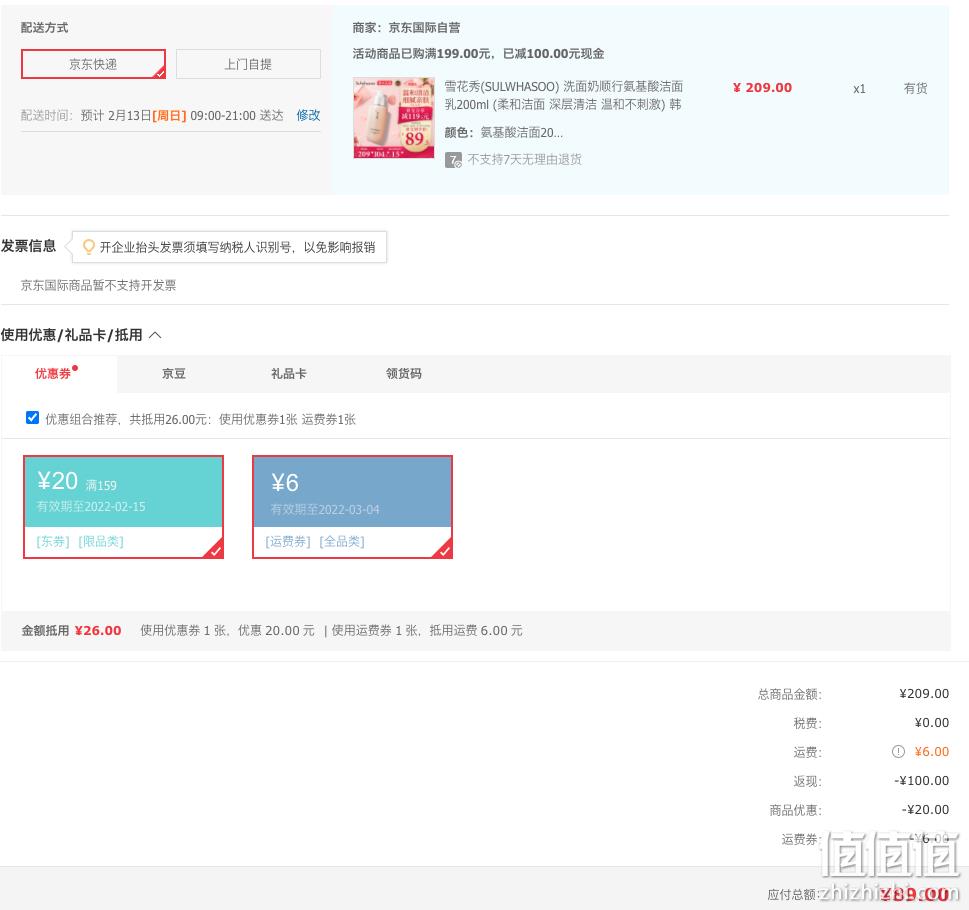The height and width of the screenshot is (910, 969).
Task: Switch to the 领货码 tab
Action: point(404,374)
